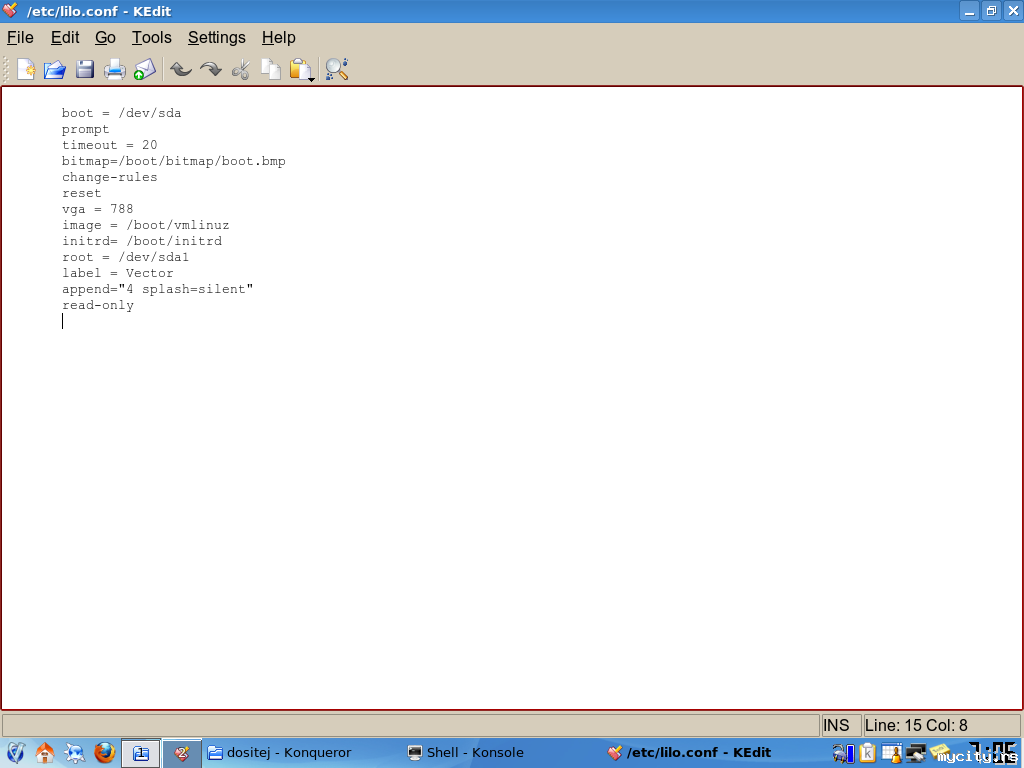Click the 'initrd= /boot/initrd' line
Screen dimensions: 1024x768
point(142,241)
